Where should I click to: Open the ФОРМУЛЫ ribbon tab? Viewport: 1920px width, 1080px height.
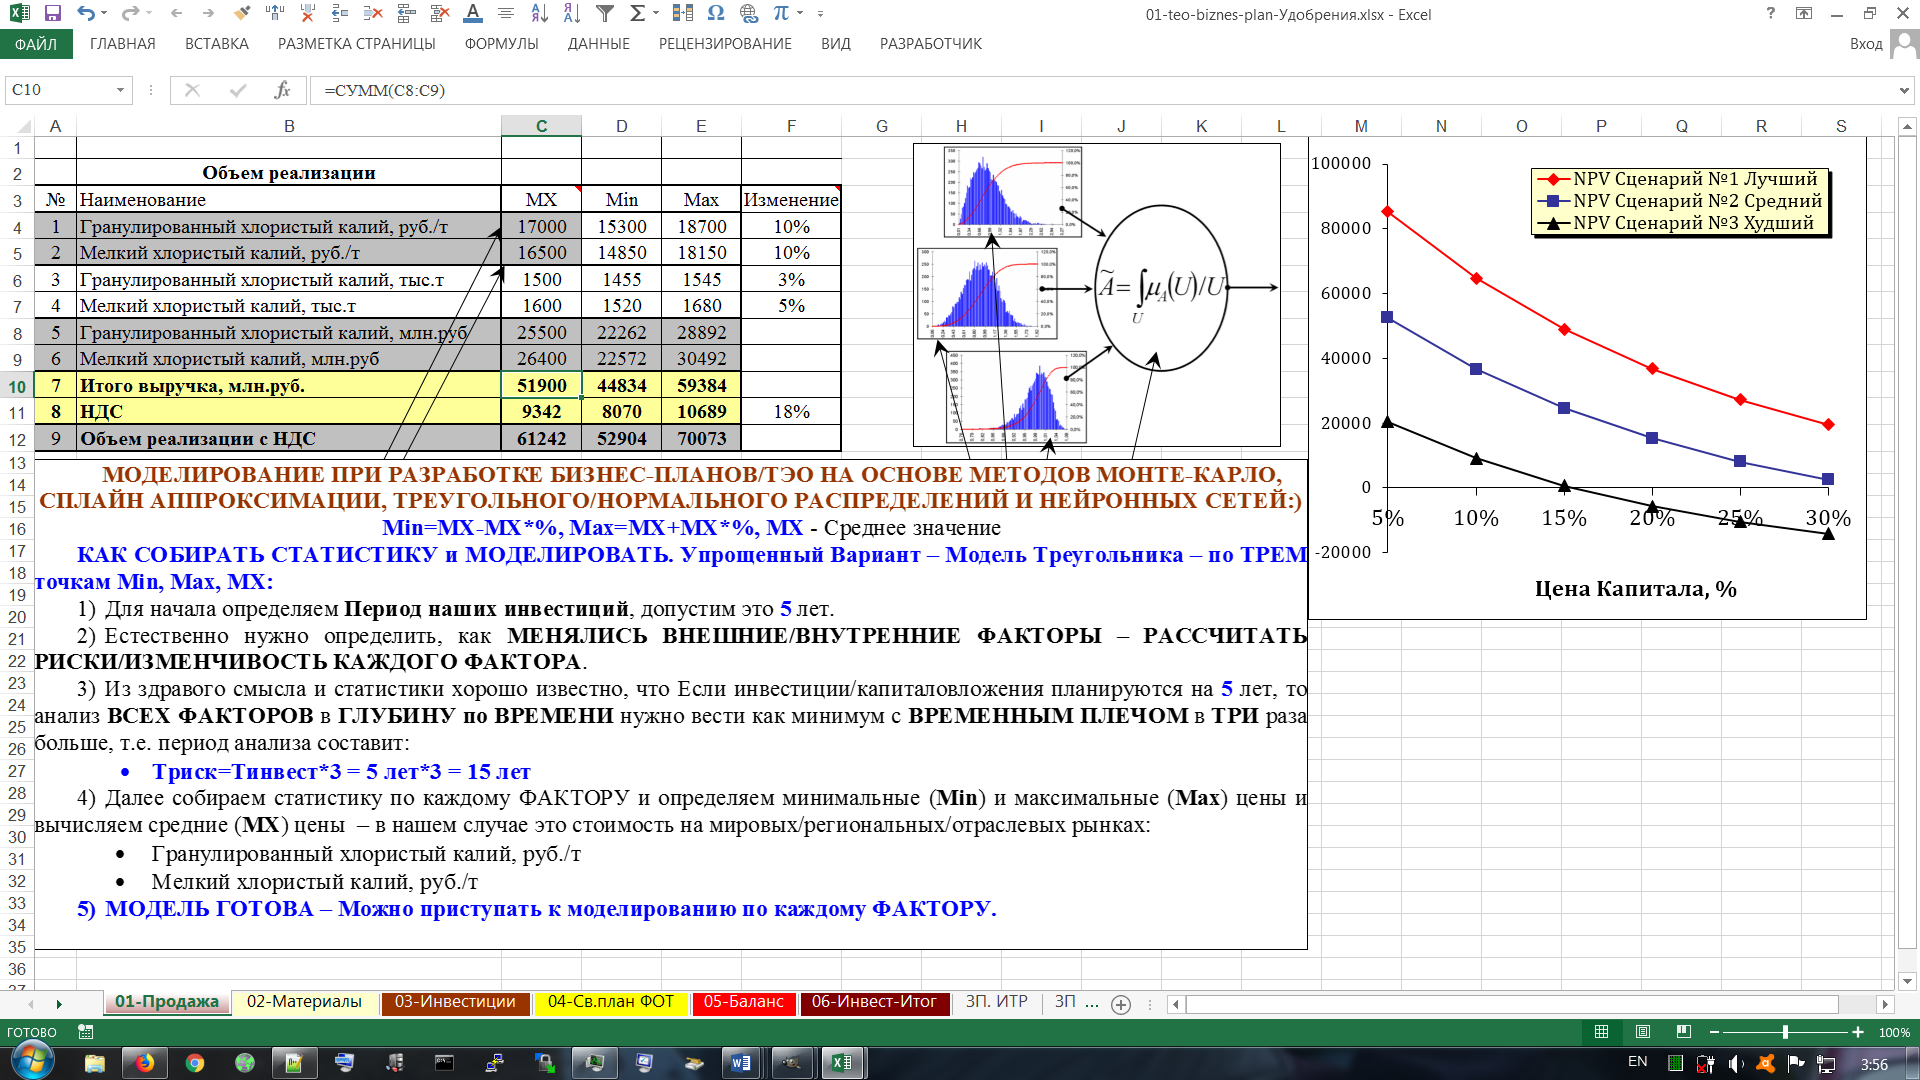point(501,44)
